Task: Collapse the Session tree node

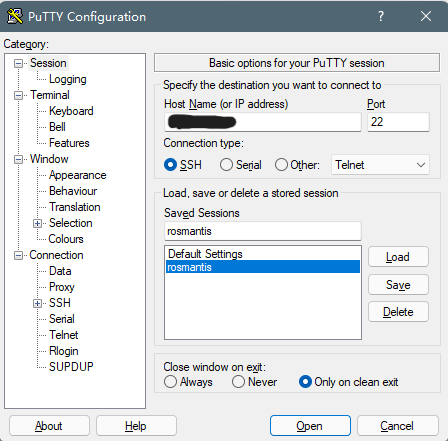Action: (18, 63)
